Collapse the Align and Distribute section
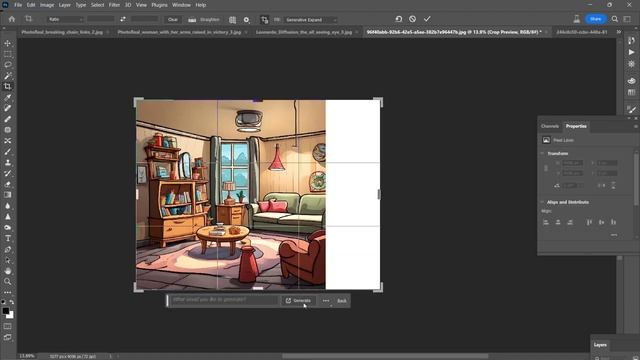 pos(542,202)
